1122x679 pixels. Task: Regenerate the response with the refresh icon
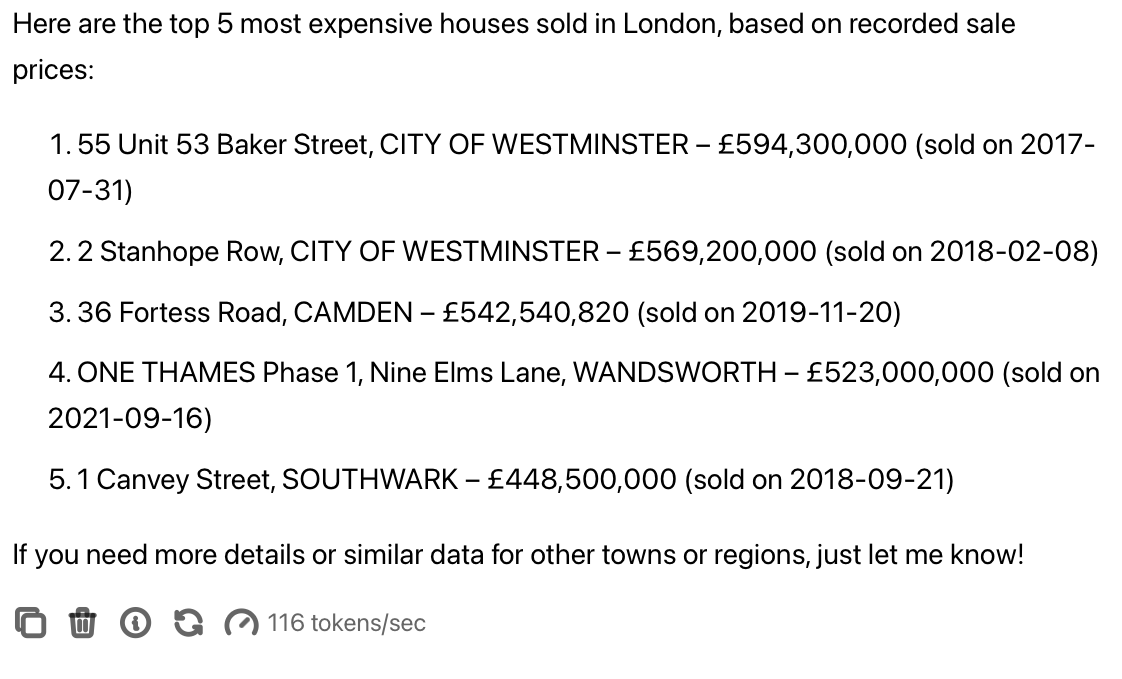(187, 623)
